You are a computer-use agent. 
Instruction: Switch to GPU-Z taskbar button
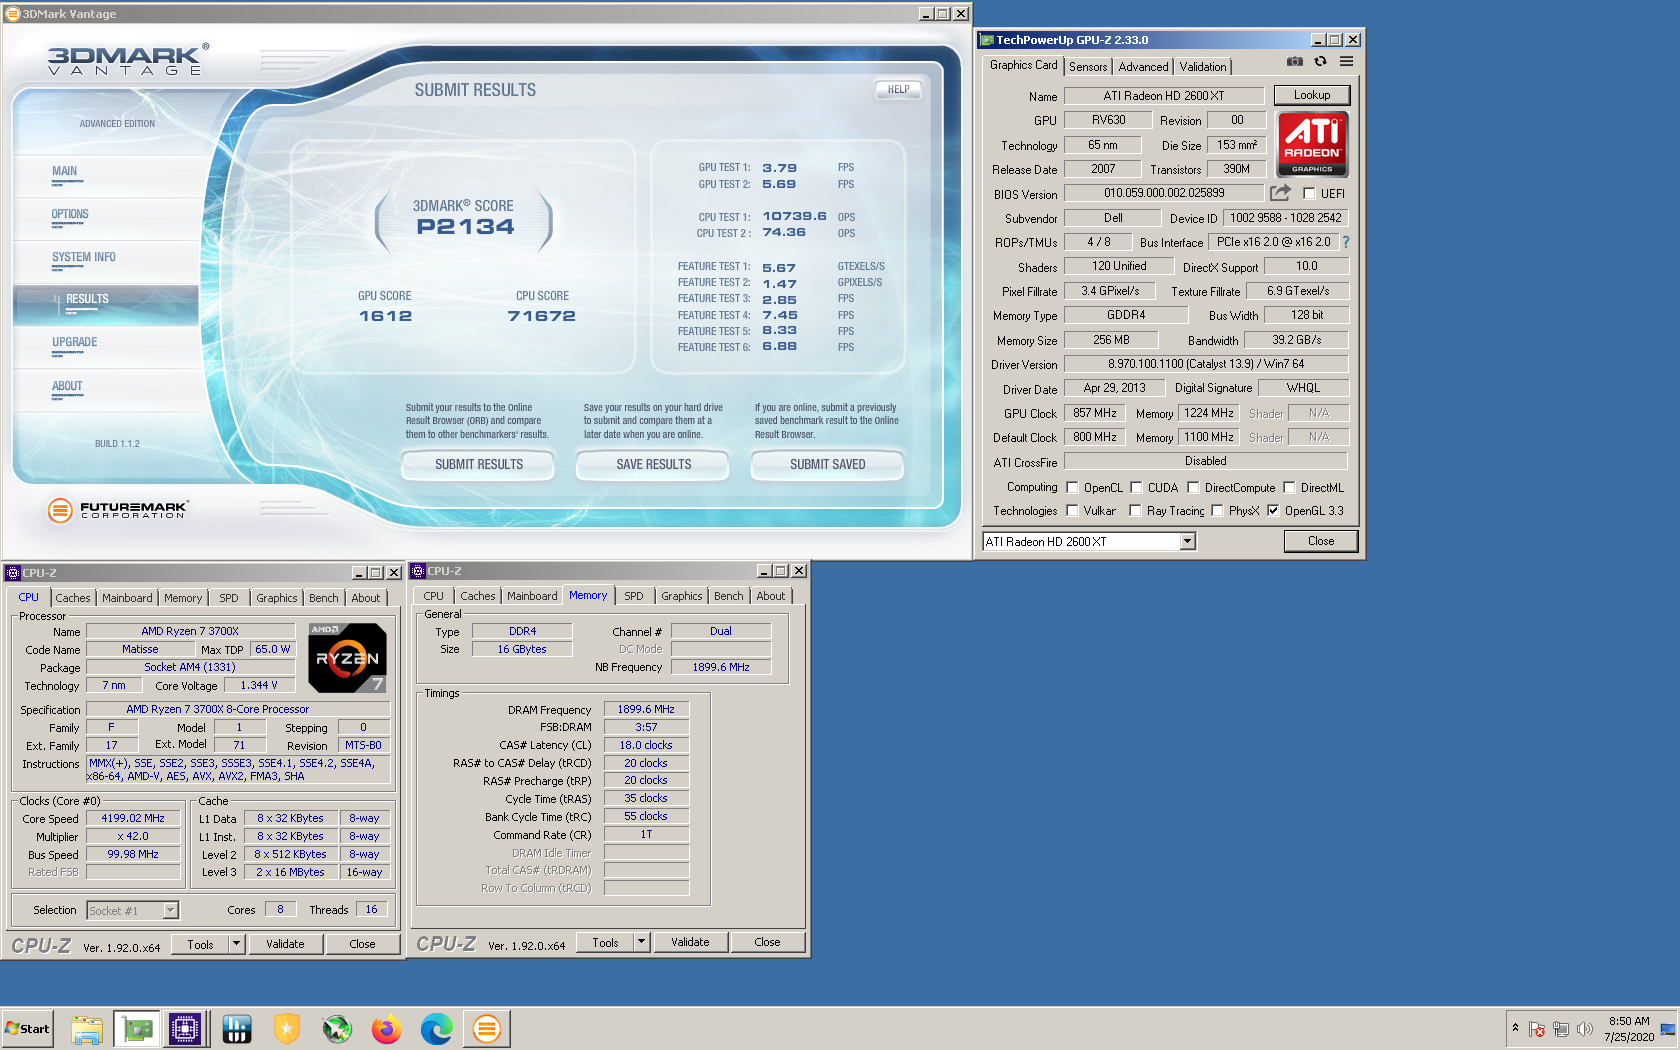137,1029
